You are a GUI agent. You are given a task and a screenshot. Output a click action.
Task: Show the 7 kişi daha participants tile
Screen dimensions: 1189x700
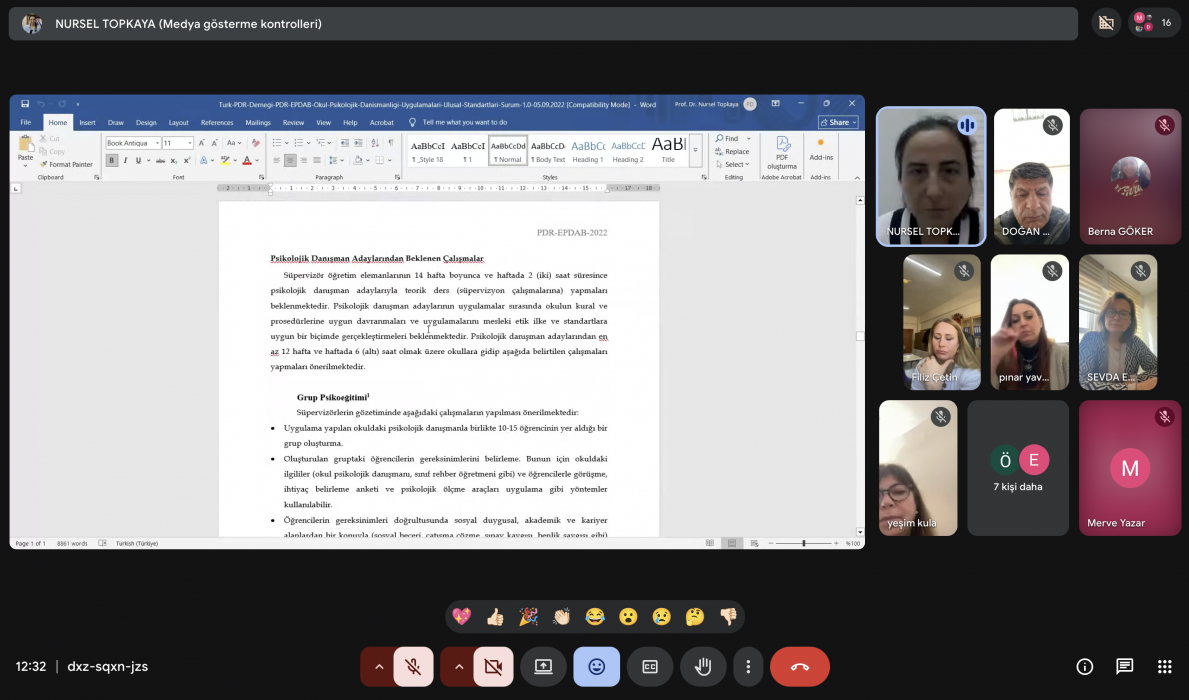click(1019, 467)
